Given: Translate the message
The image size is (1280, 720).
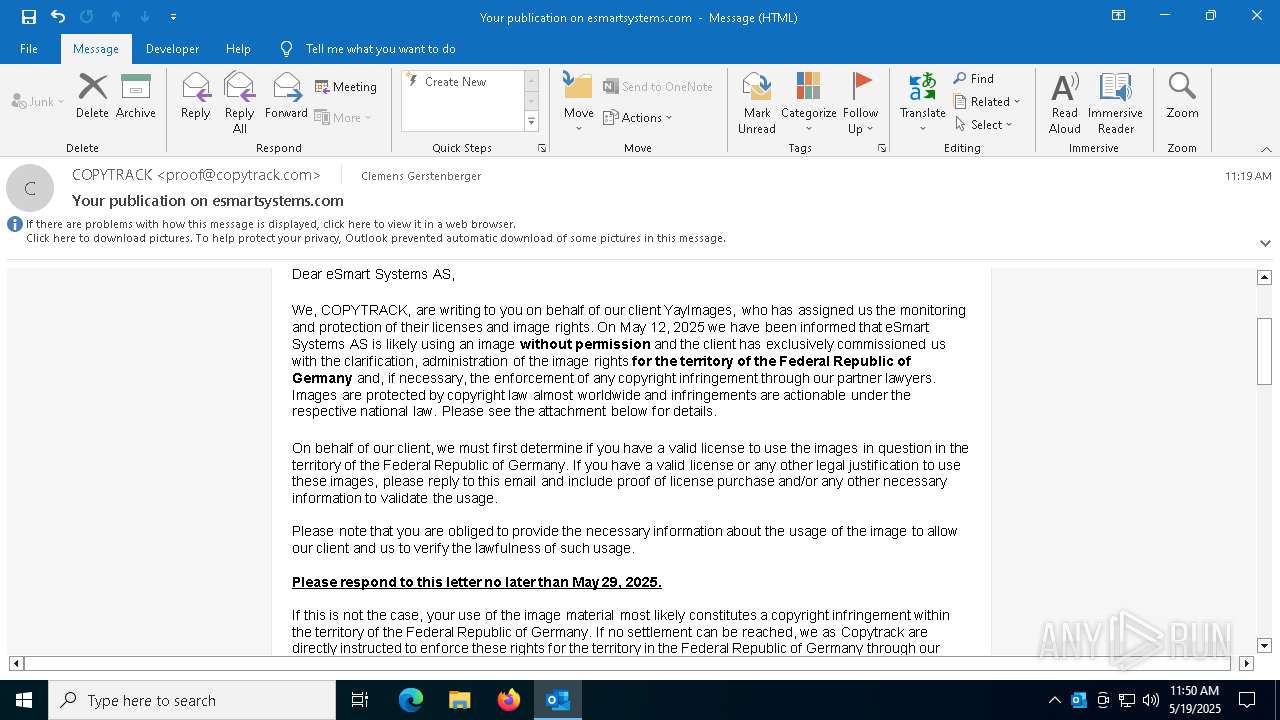Looking at the screenshot, I should pyautogui.click(x=922, y=103).
